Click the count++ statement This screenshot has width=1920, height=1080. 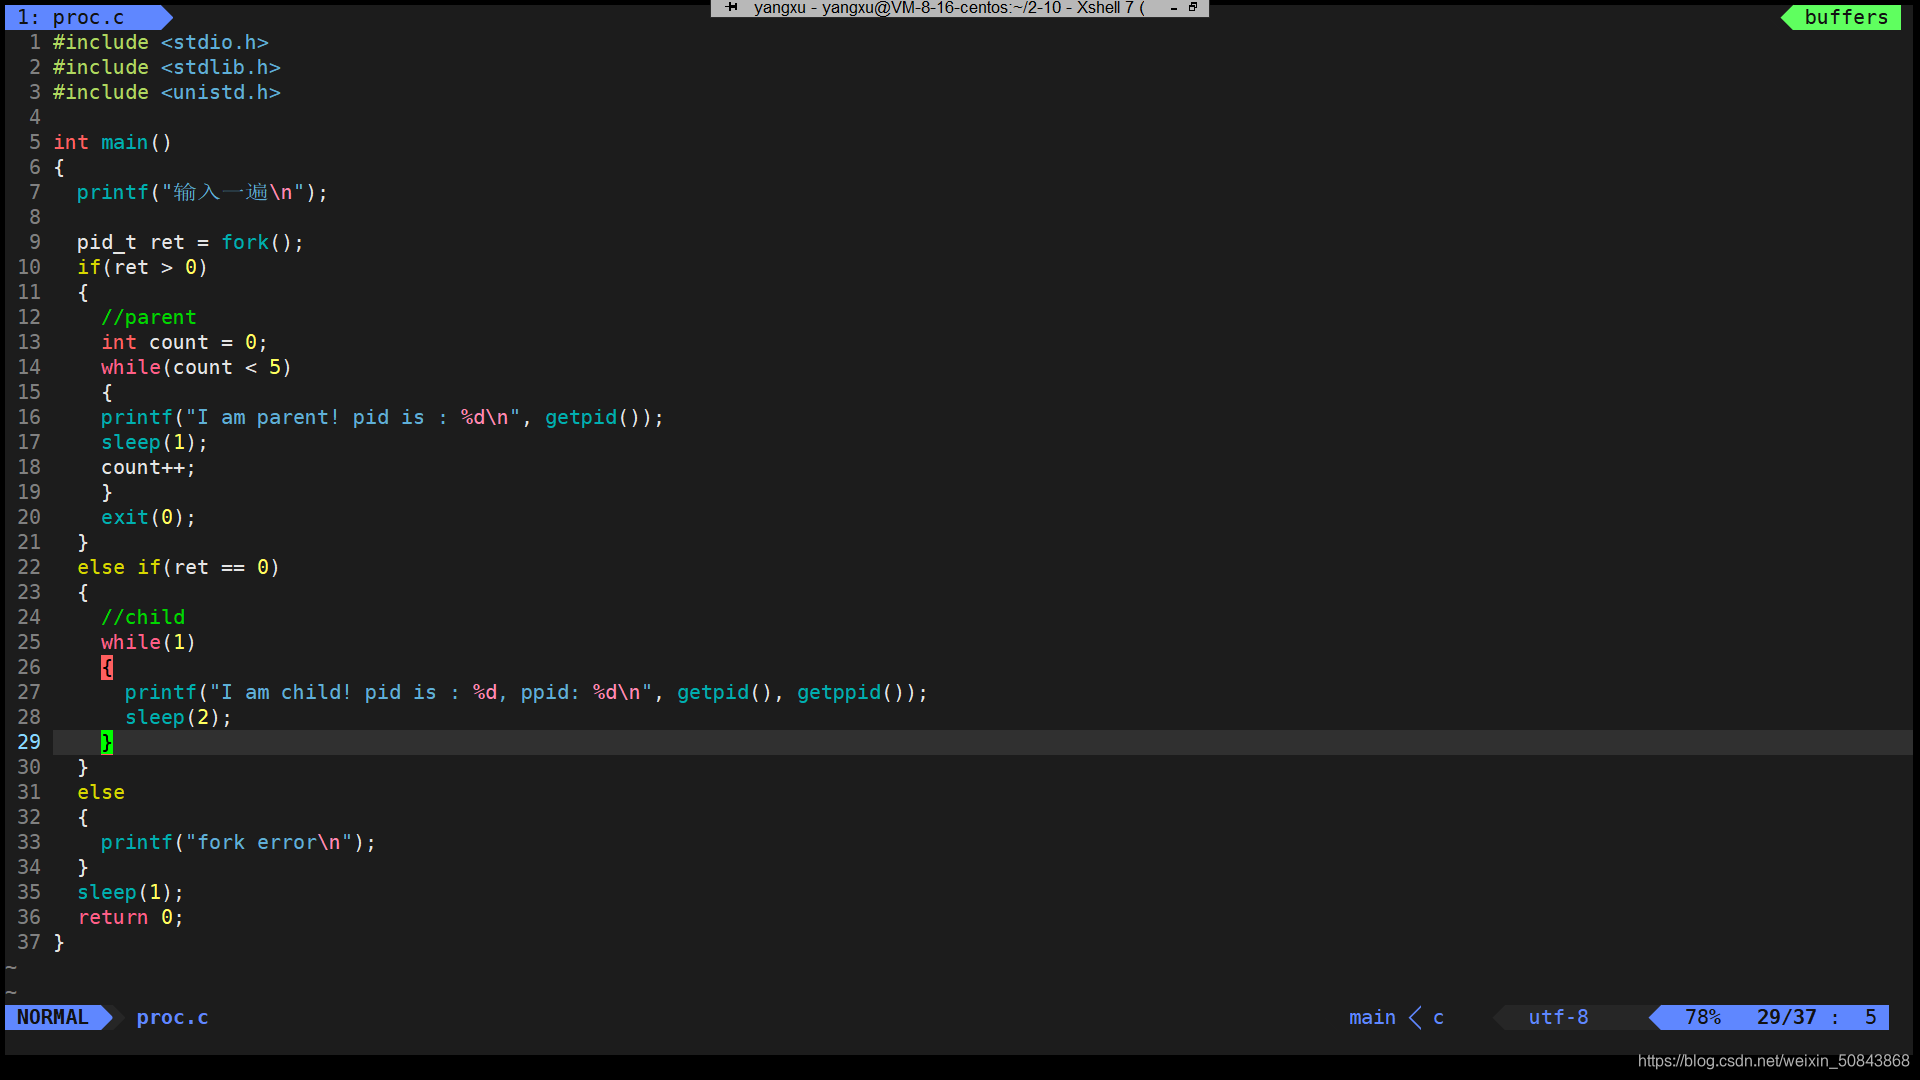[x=148, y=467]
